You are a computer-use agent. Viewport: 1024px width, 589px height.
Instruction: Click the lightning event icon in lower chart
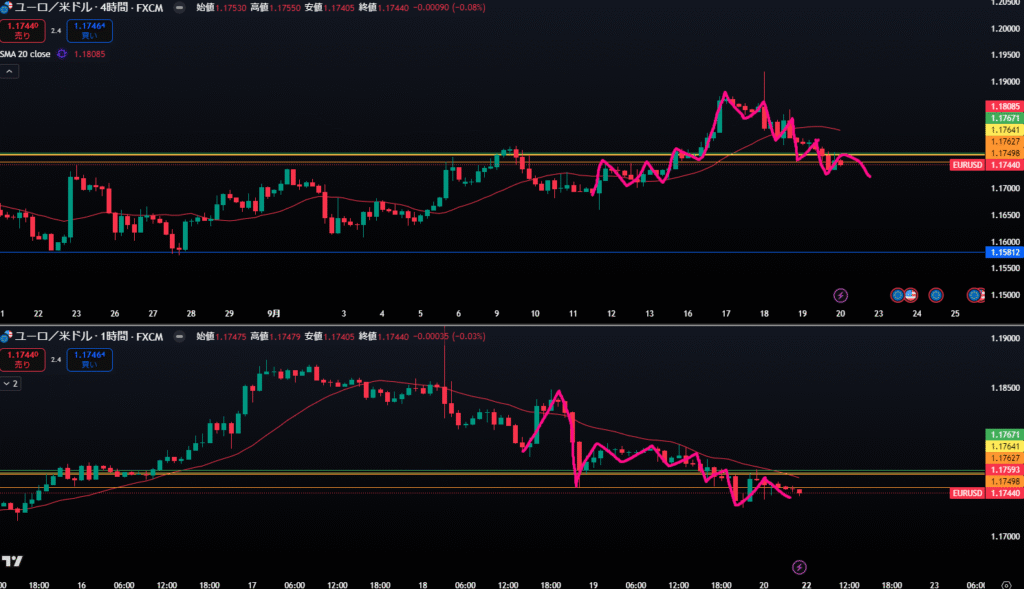pos(798,567)
